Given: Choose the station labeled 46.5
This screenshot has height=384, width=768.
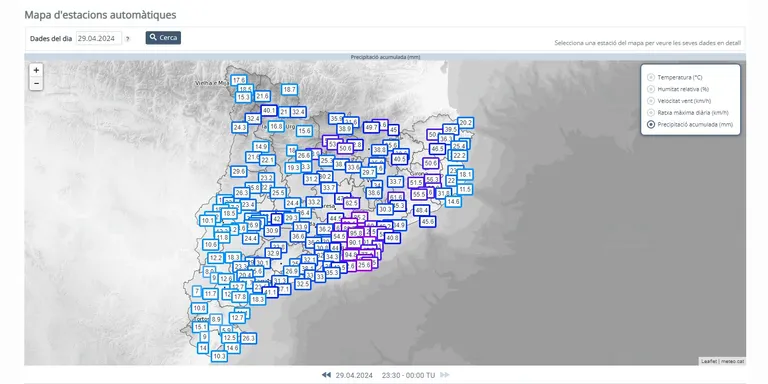Looking at the screenshot, I should 437,148.
